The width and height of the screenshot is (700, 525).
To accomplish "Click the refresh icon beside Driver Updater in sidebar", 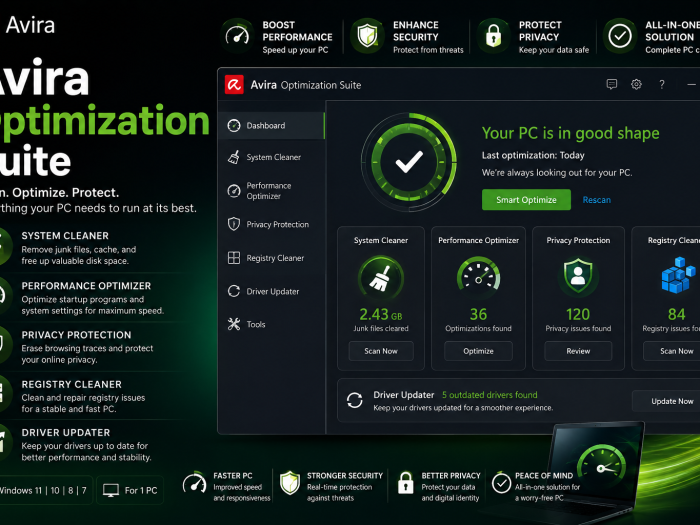I will coord(234,291).
